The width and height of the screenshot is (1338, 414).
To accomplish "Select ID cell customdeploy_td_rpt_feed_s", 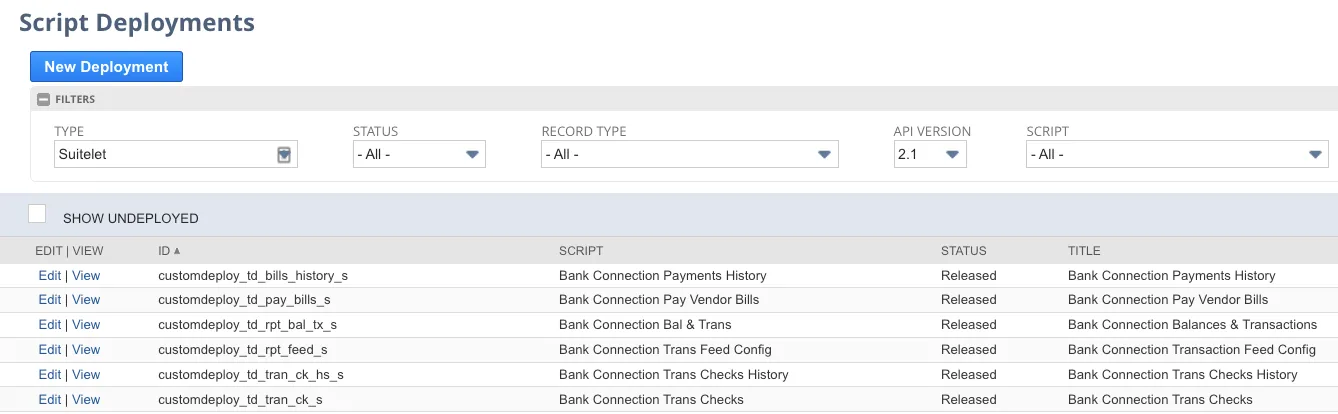I will [x=243, y=349].
